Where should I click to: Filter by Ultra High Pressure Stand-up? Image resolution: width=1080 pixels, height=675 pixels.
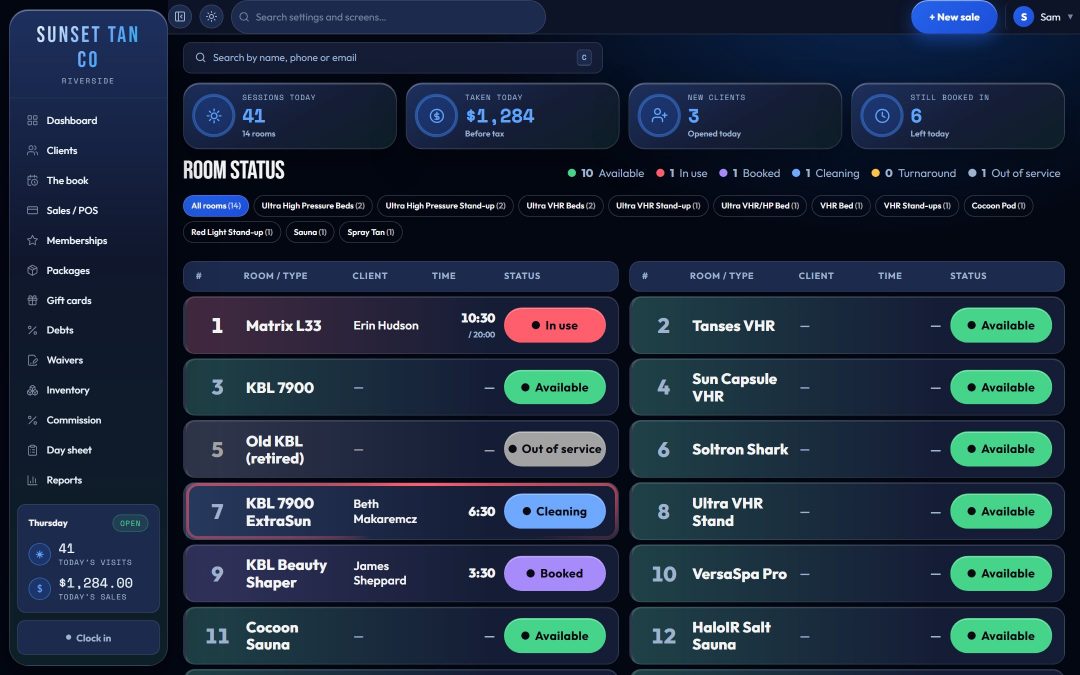(x=445, y=205)
